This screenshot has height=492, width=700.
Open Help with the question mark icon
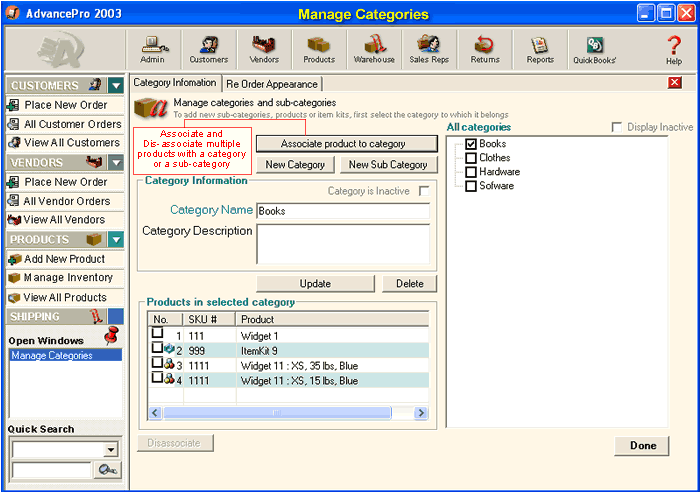(674, 50)
